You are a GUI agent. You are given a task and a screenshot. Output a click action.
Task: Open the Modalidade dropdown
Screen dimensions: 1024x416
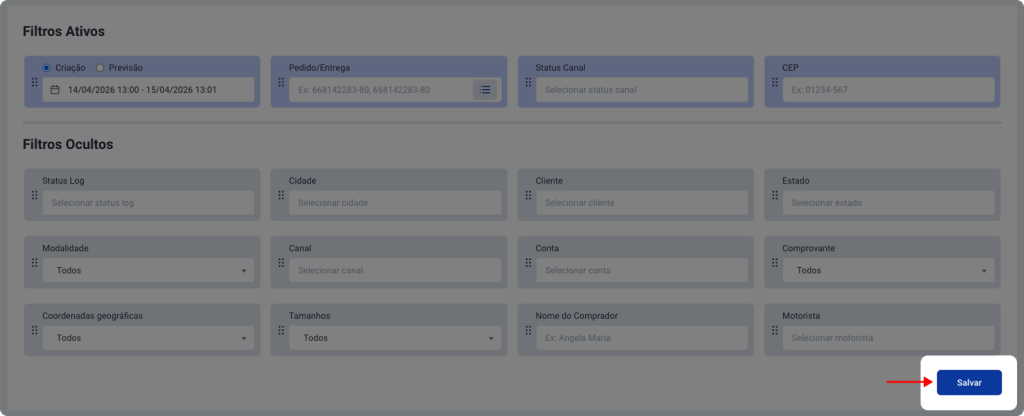tap(148, 270)
